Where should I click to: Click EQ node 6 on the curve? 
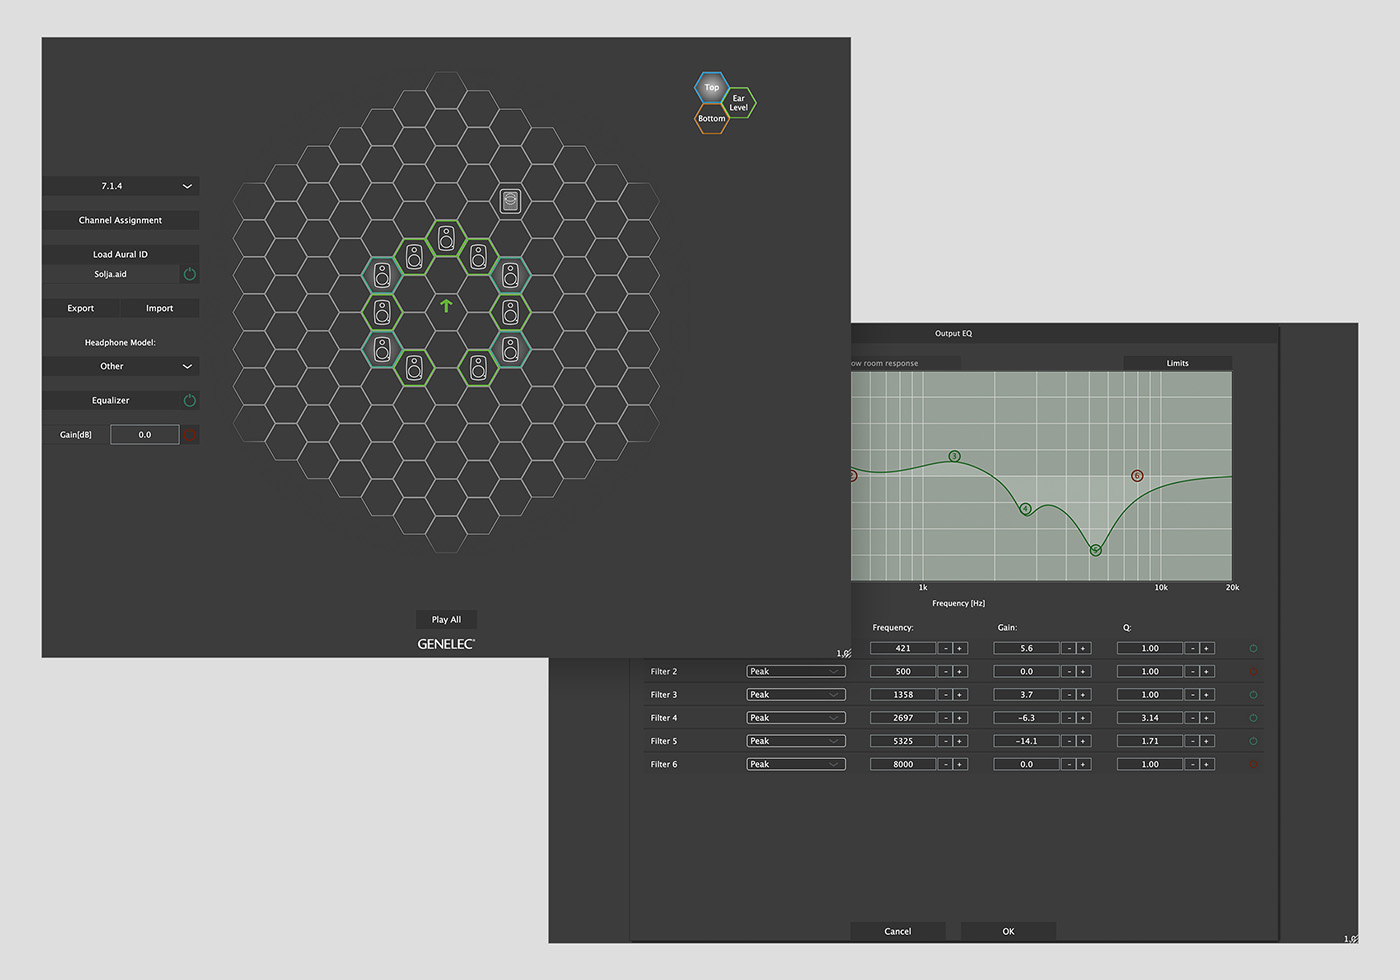(1137, 476)
